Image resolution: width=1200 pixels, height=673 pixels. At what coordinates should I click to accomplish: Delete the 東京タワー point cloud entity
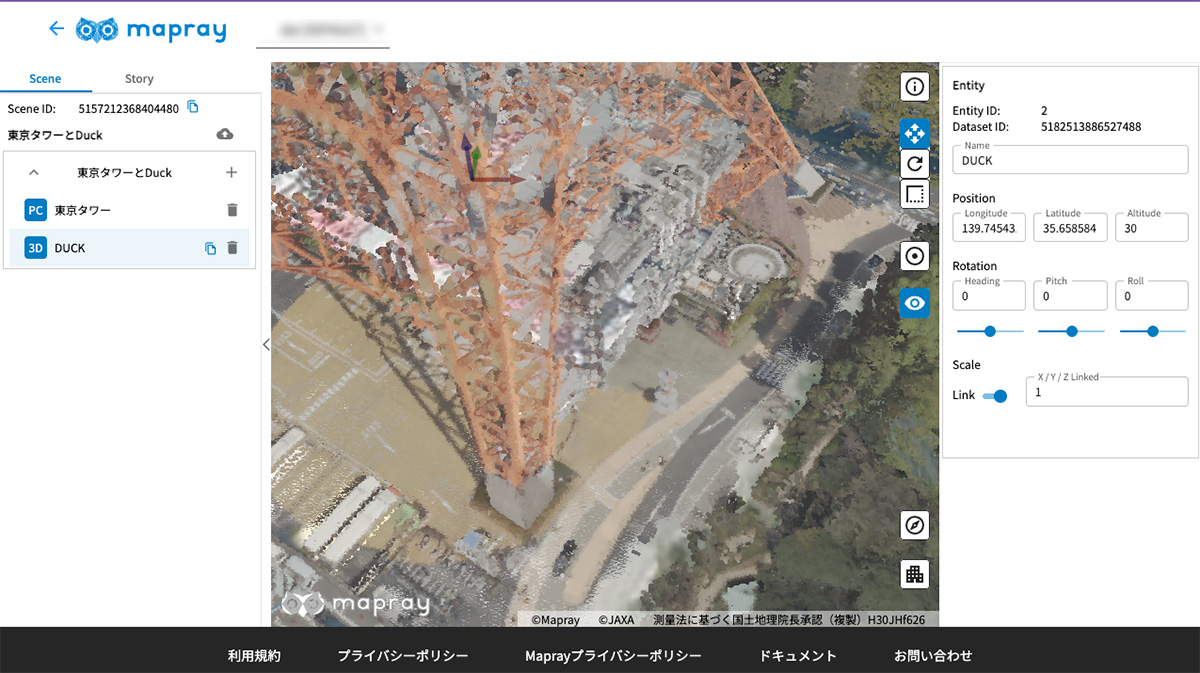click(x=232, y=210)
